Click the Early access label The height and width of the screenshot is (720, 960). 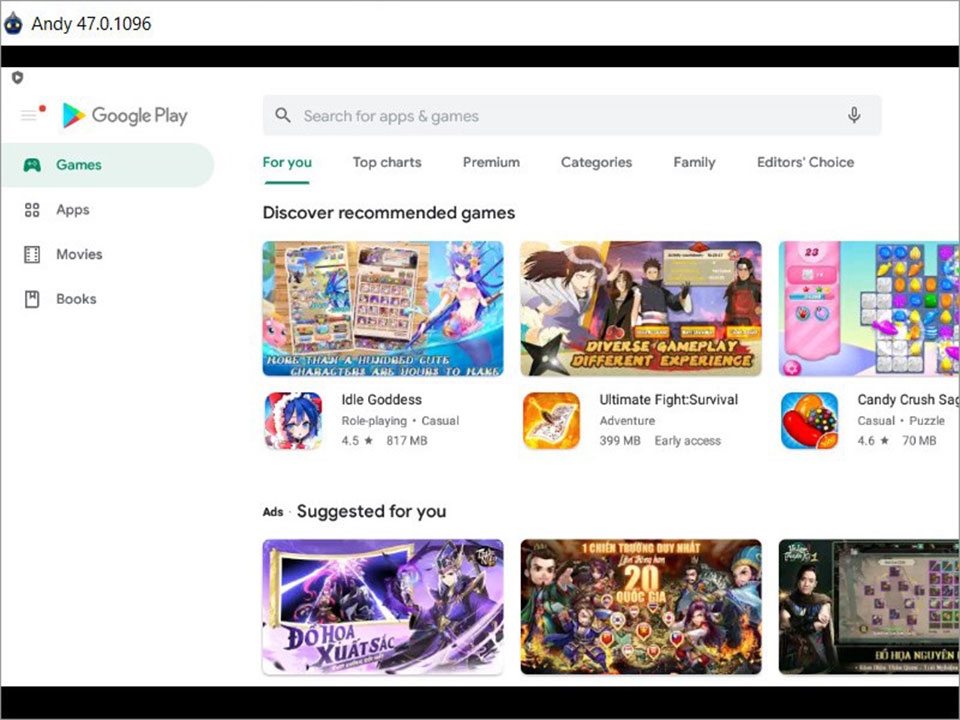click(x=688, y=441)
